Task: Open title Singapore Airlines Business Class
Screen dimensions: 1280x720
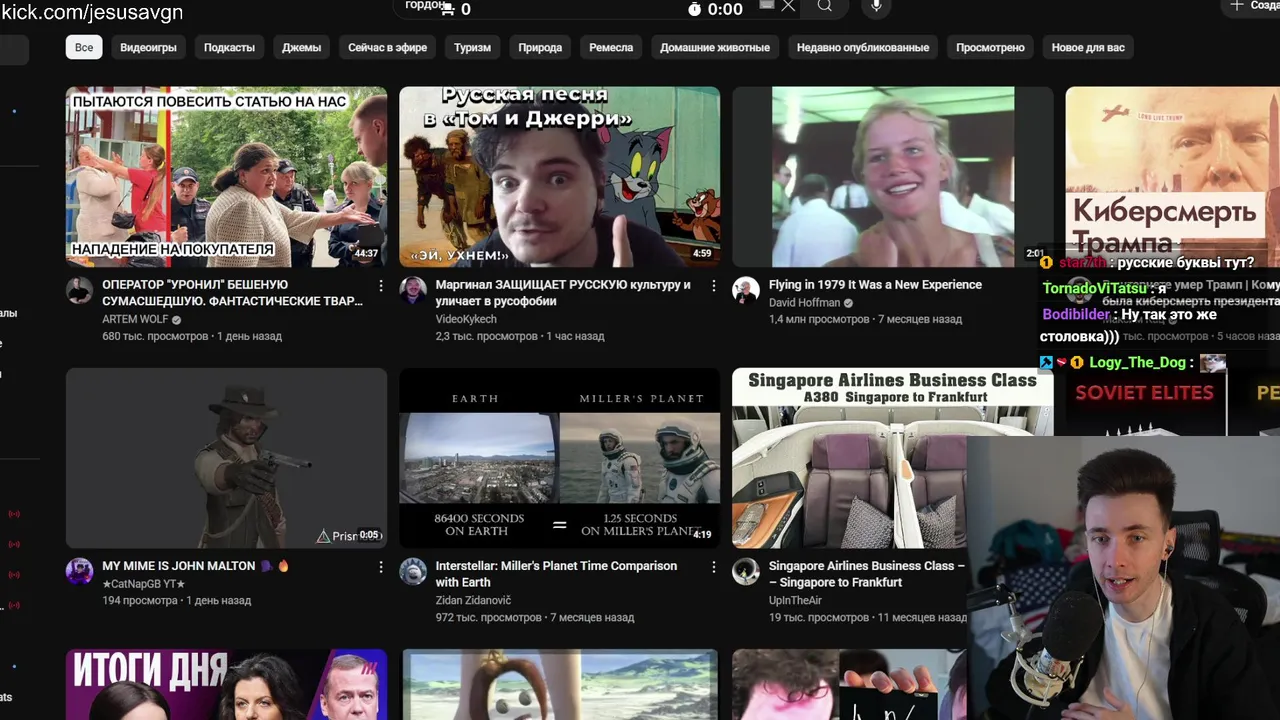Action: pyautogui.click(x=866, y=574)
